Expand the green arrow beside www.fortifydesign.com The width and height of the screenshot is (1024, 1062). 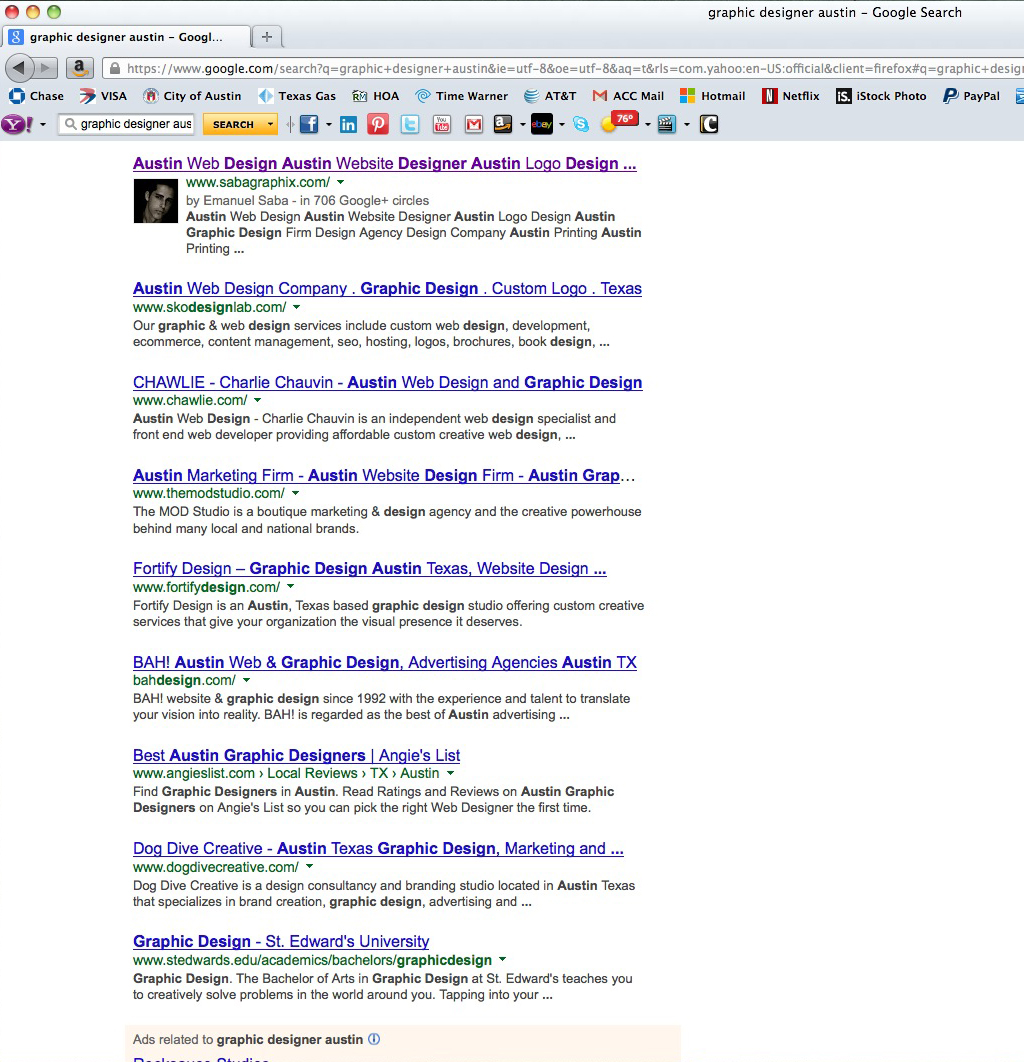pyautogui.click(x=291, y=587)
